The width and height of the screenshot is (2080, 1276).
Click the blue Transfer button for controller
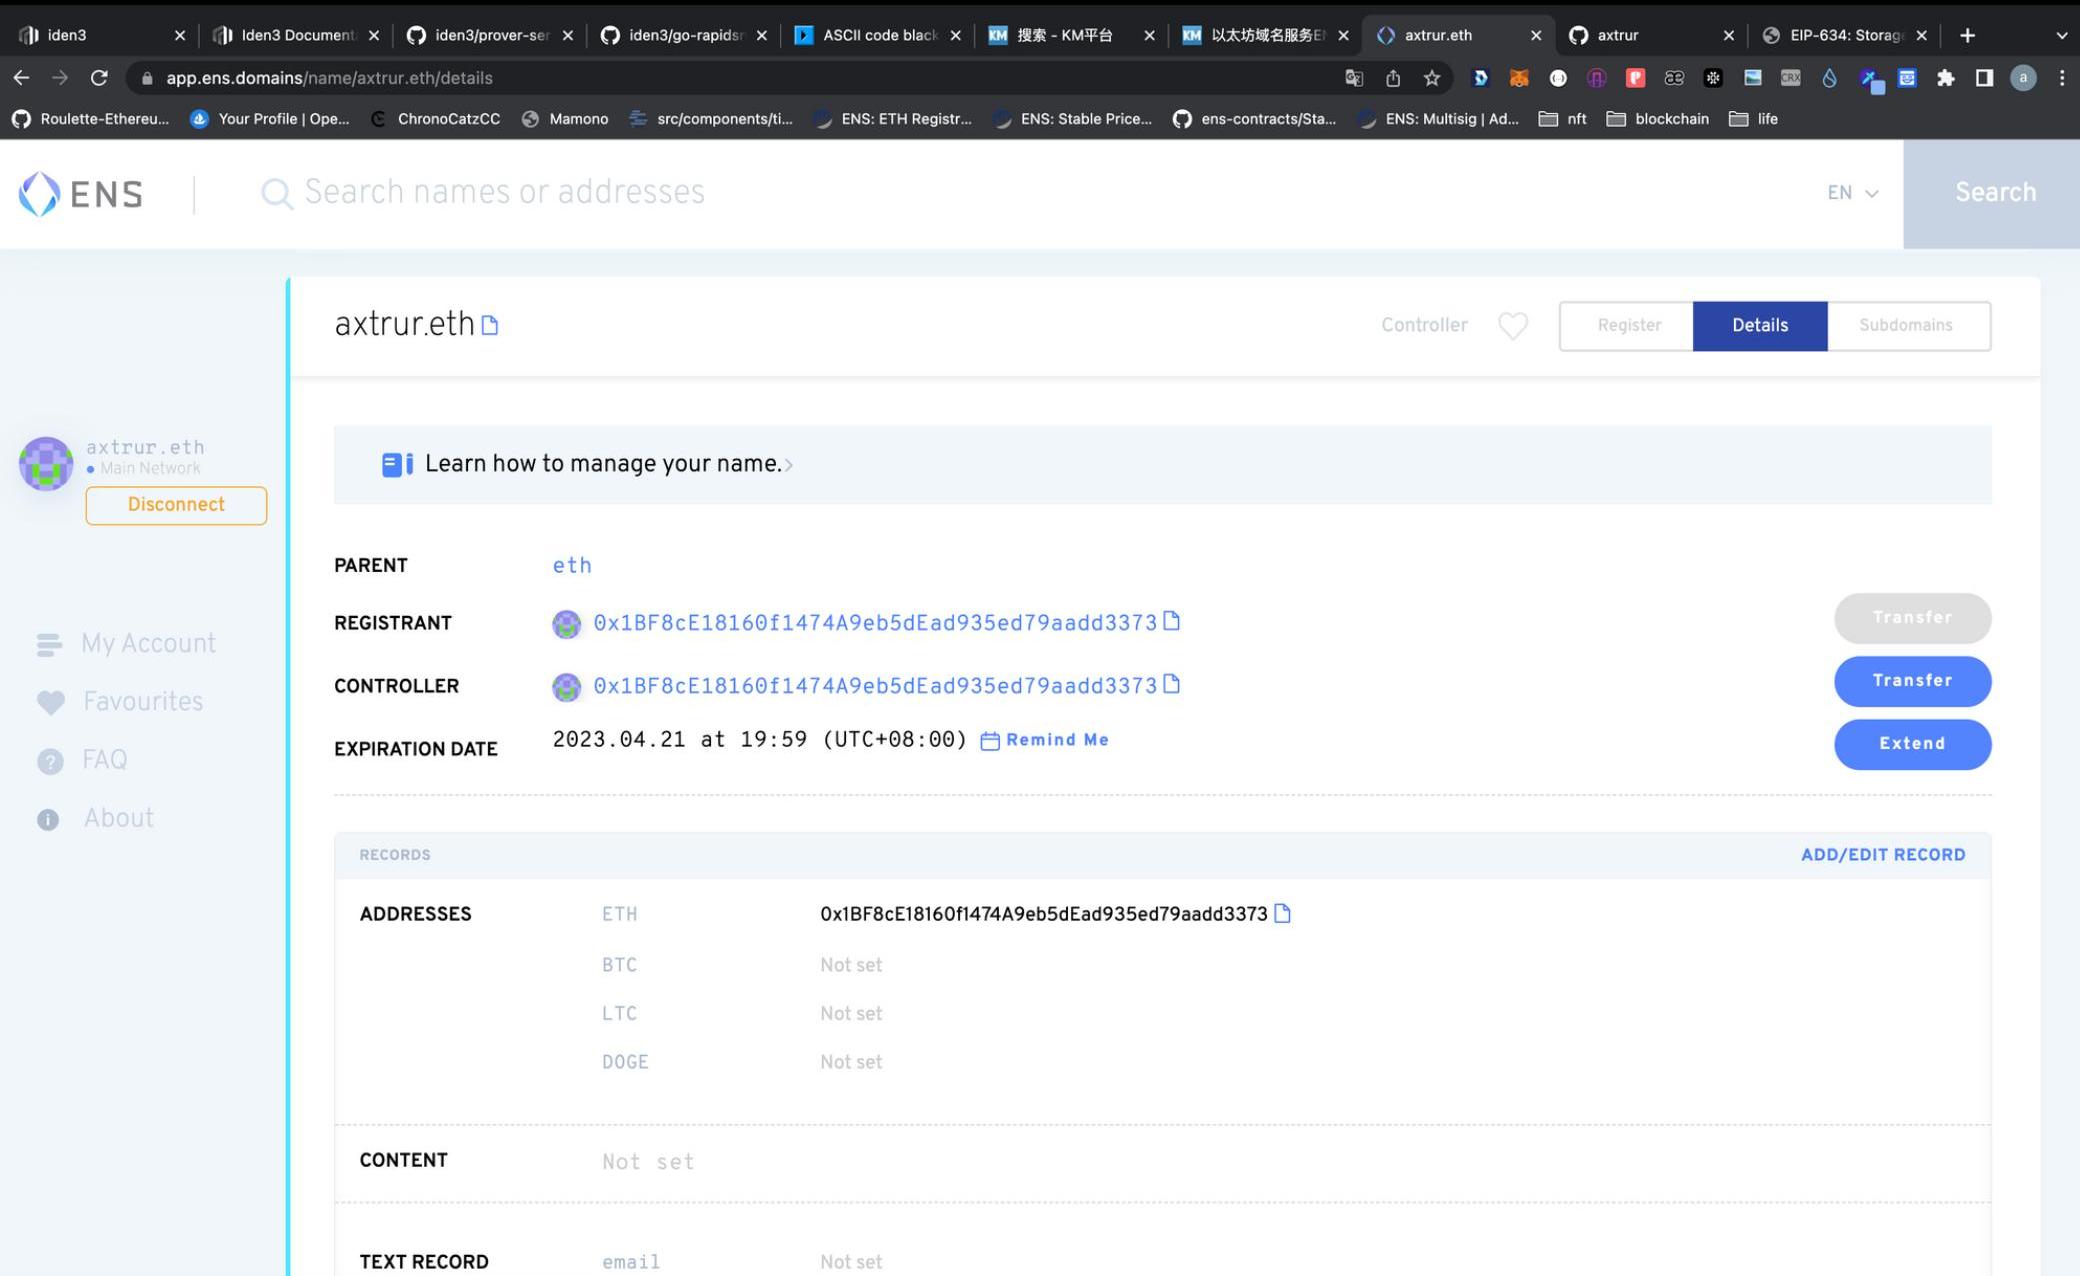1912,681
